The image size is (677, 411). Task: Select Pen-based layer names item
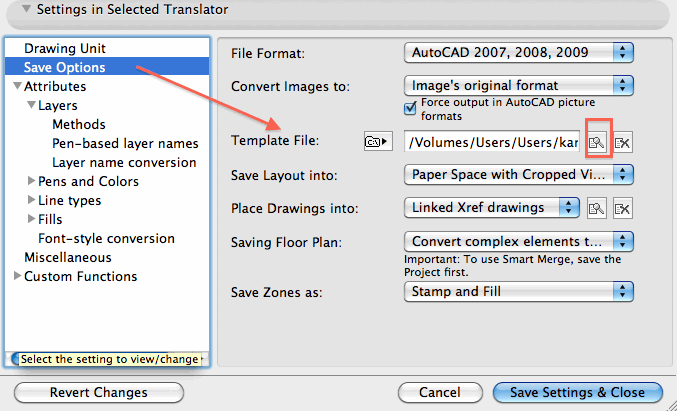click(x=125, y=143)
